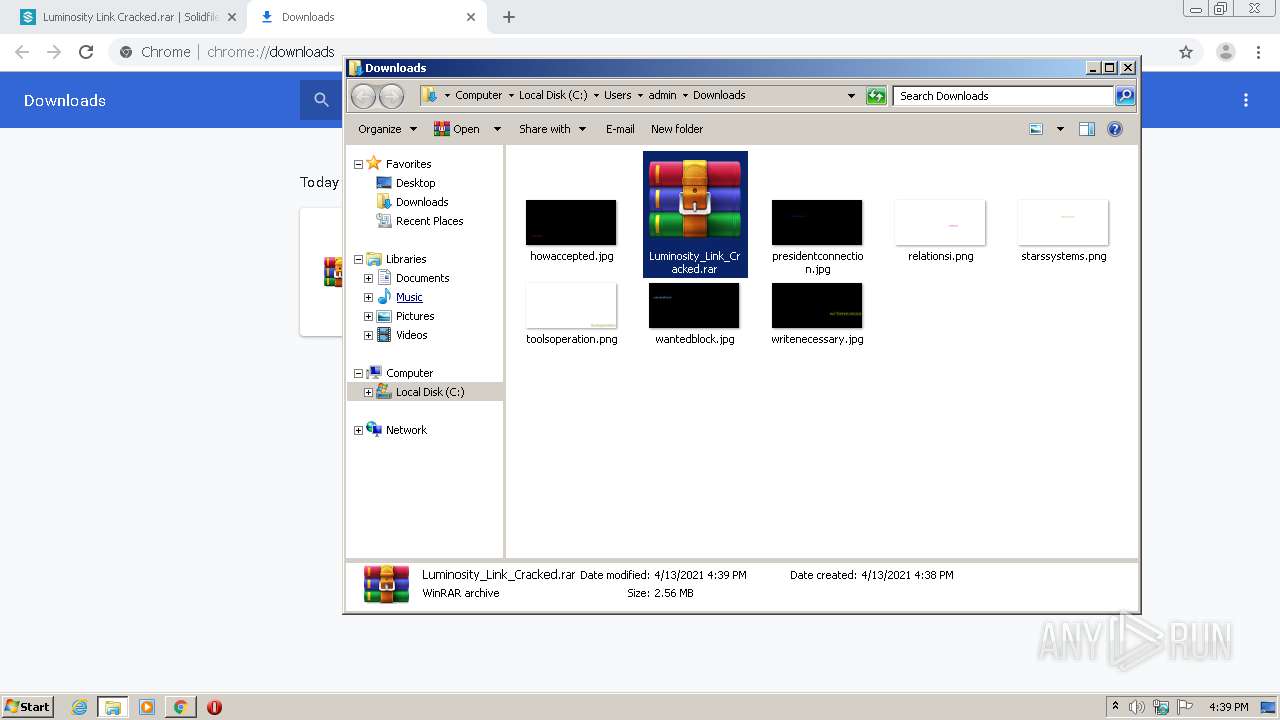Click the Explorer Forward navigation arrow

tap(391, 96)
